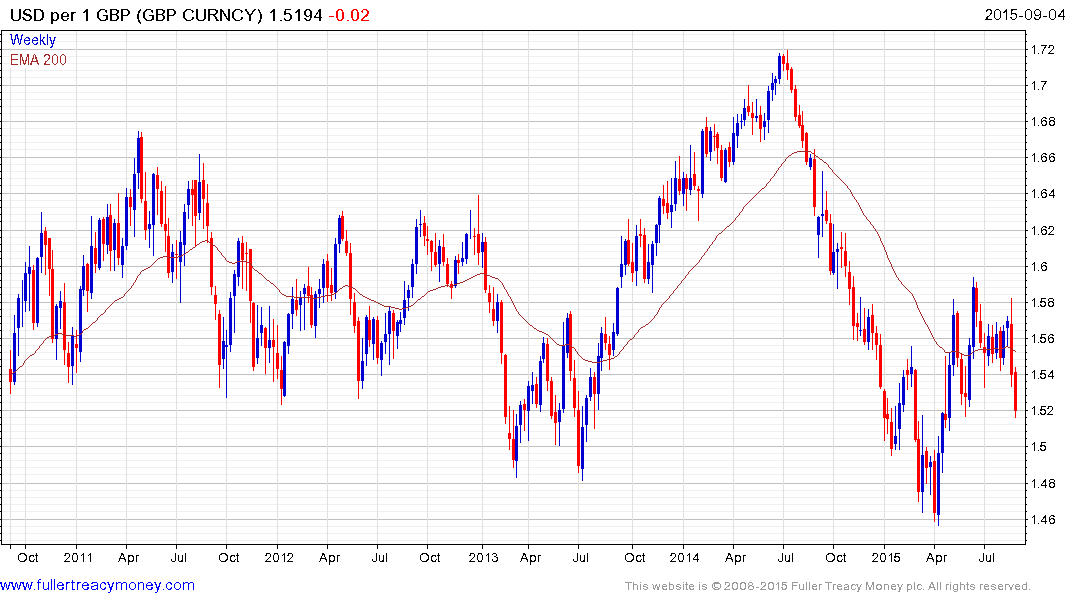Click the 2014 label on the time axis

tap(684, 557)
